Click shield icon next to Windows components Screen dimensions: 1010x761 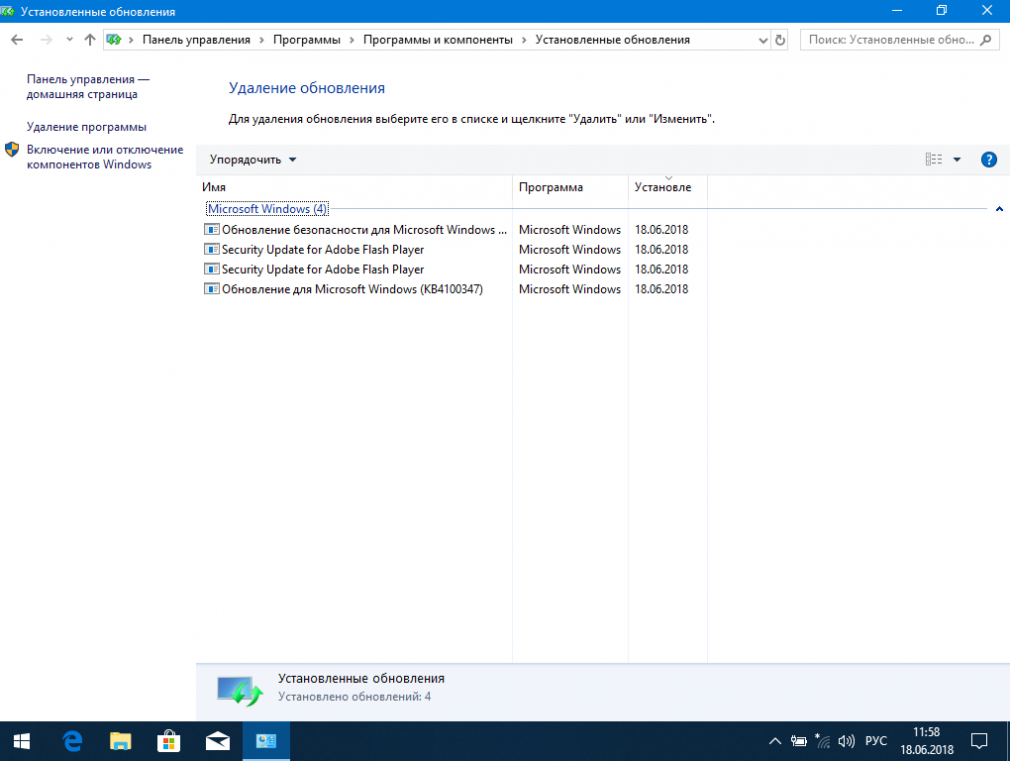tap(12, 149)
